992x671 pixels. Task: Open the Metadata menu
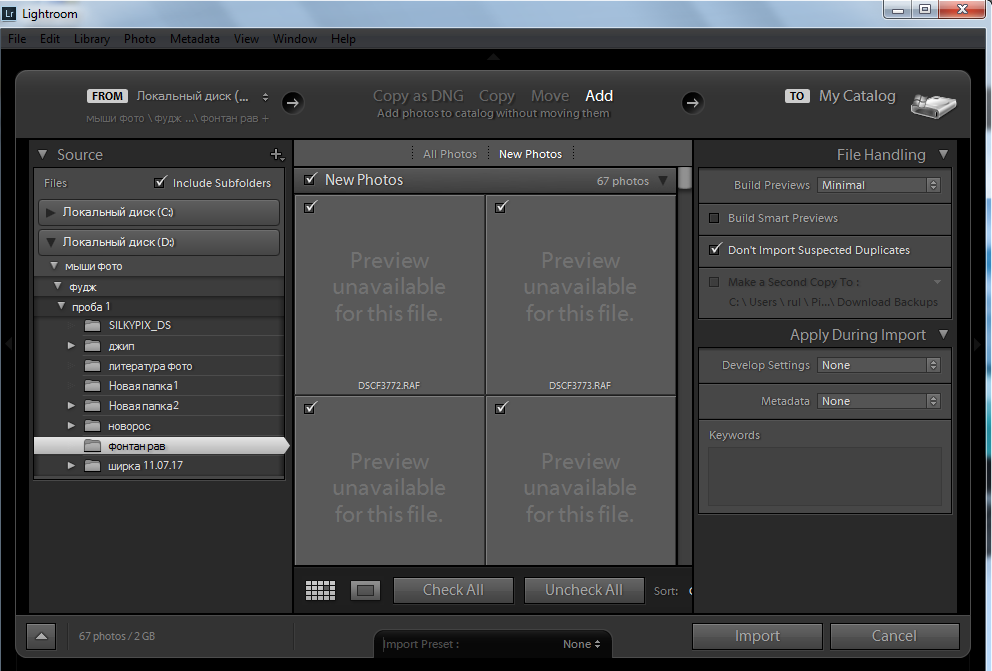[195, 39]
